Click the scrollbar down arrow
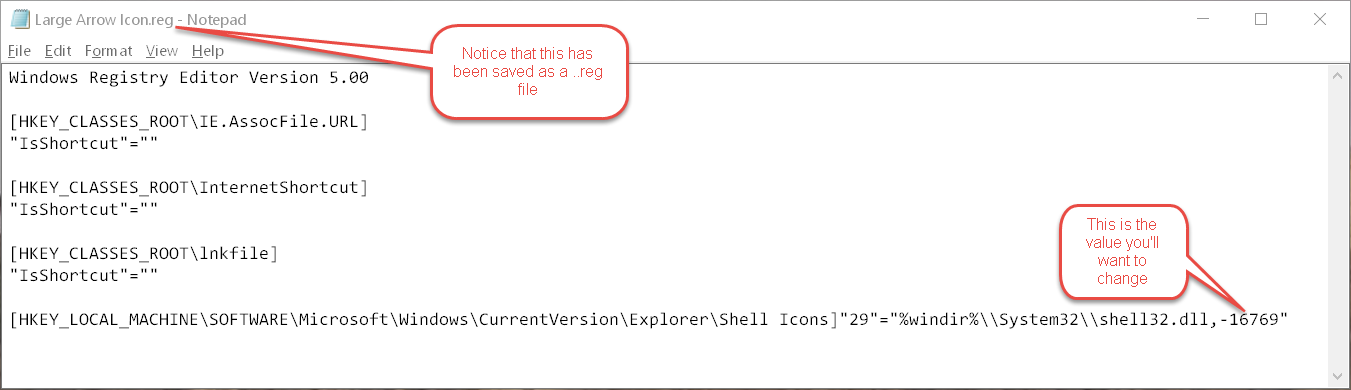 (x=1334, y=376)
